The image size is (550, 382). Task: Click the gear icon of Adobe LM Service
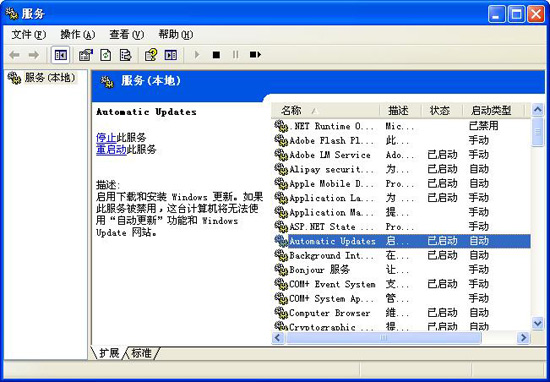(x=281, y=155)
